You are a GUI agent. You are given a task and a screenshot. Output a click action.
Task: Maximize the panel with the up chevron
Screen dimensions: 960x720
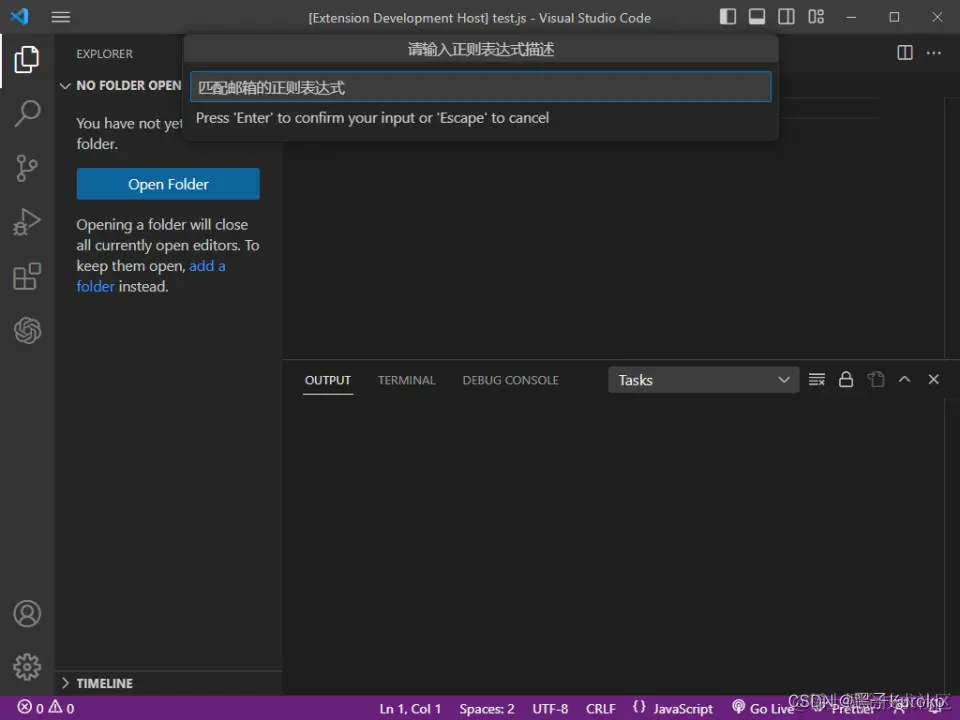904,380
